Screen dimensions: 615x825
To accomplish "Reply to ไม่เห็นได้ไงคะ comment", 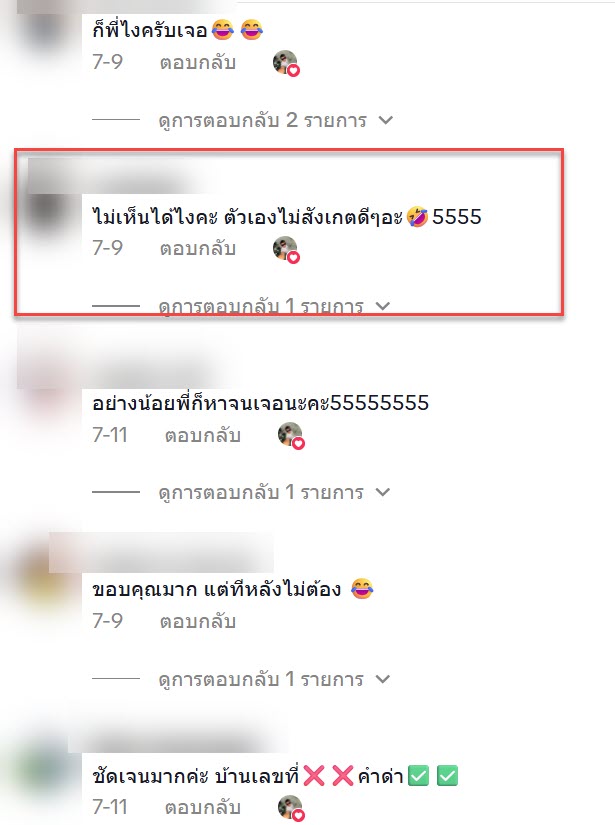I will point(198,249).
